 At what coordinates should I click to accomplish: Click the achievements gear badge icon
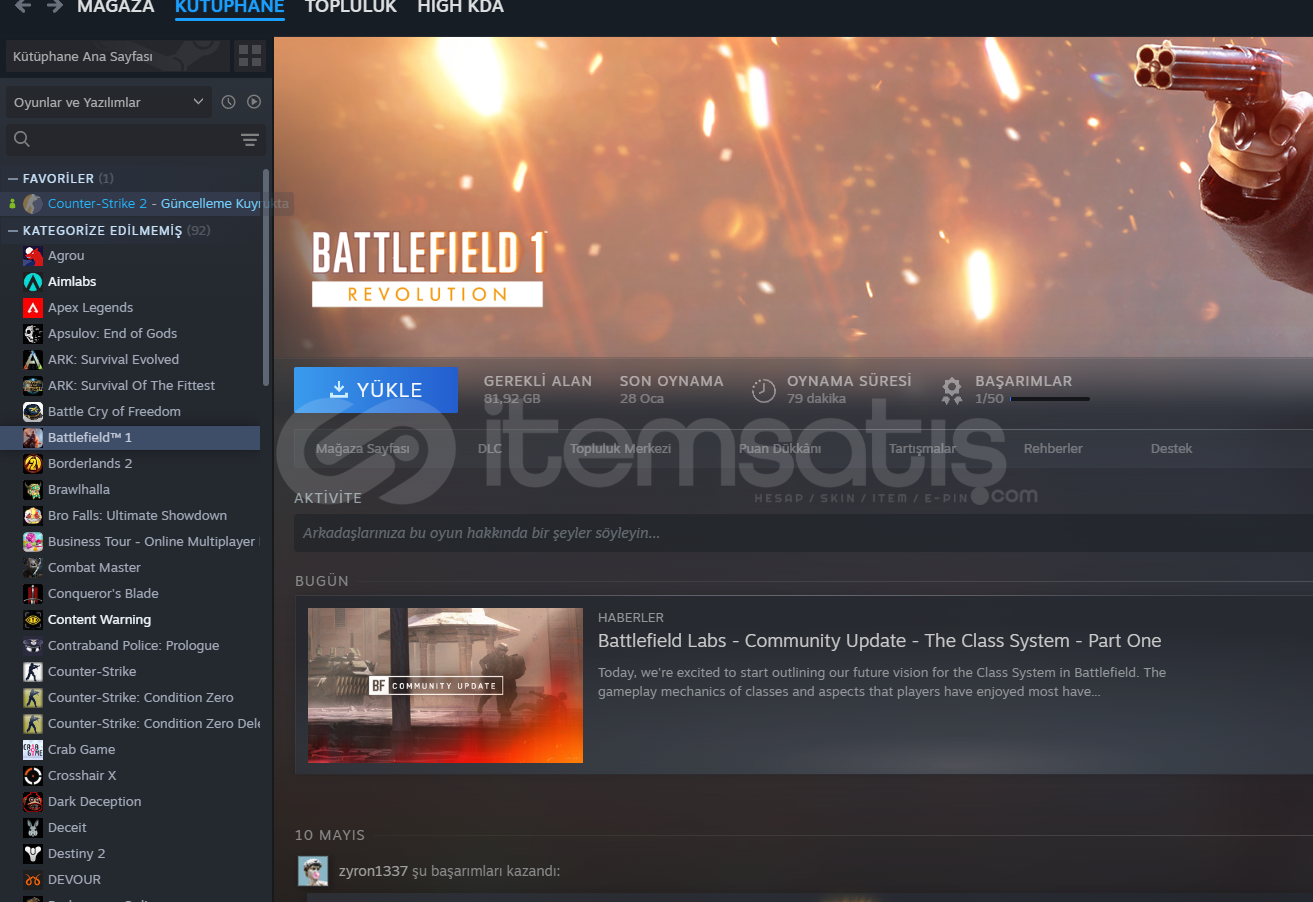[x=952, y=389]
